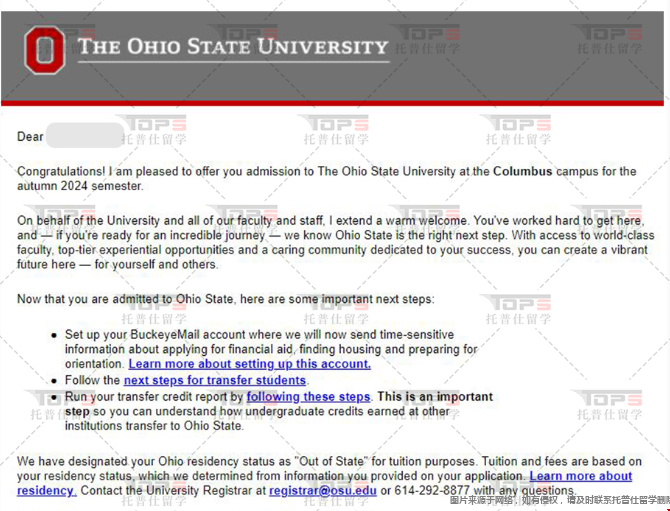Click the redacted recipient name box

click(85, 135)
